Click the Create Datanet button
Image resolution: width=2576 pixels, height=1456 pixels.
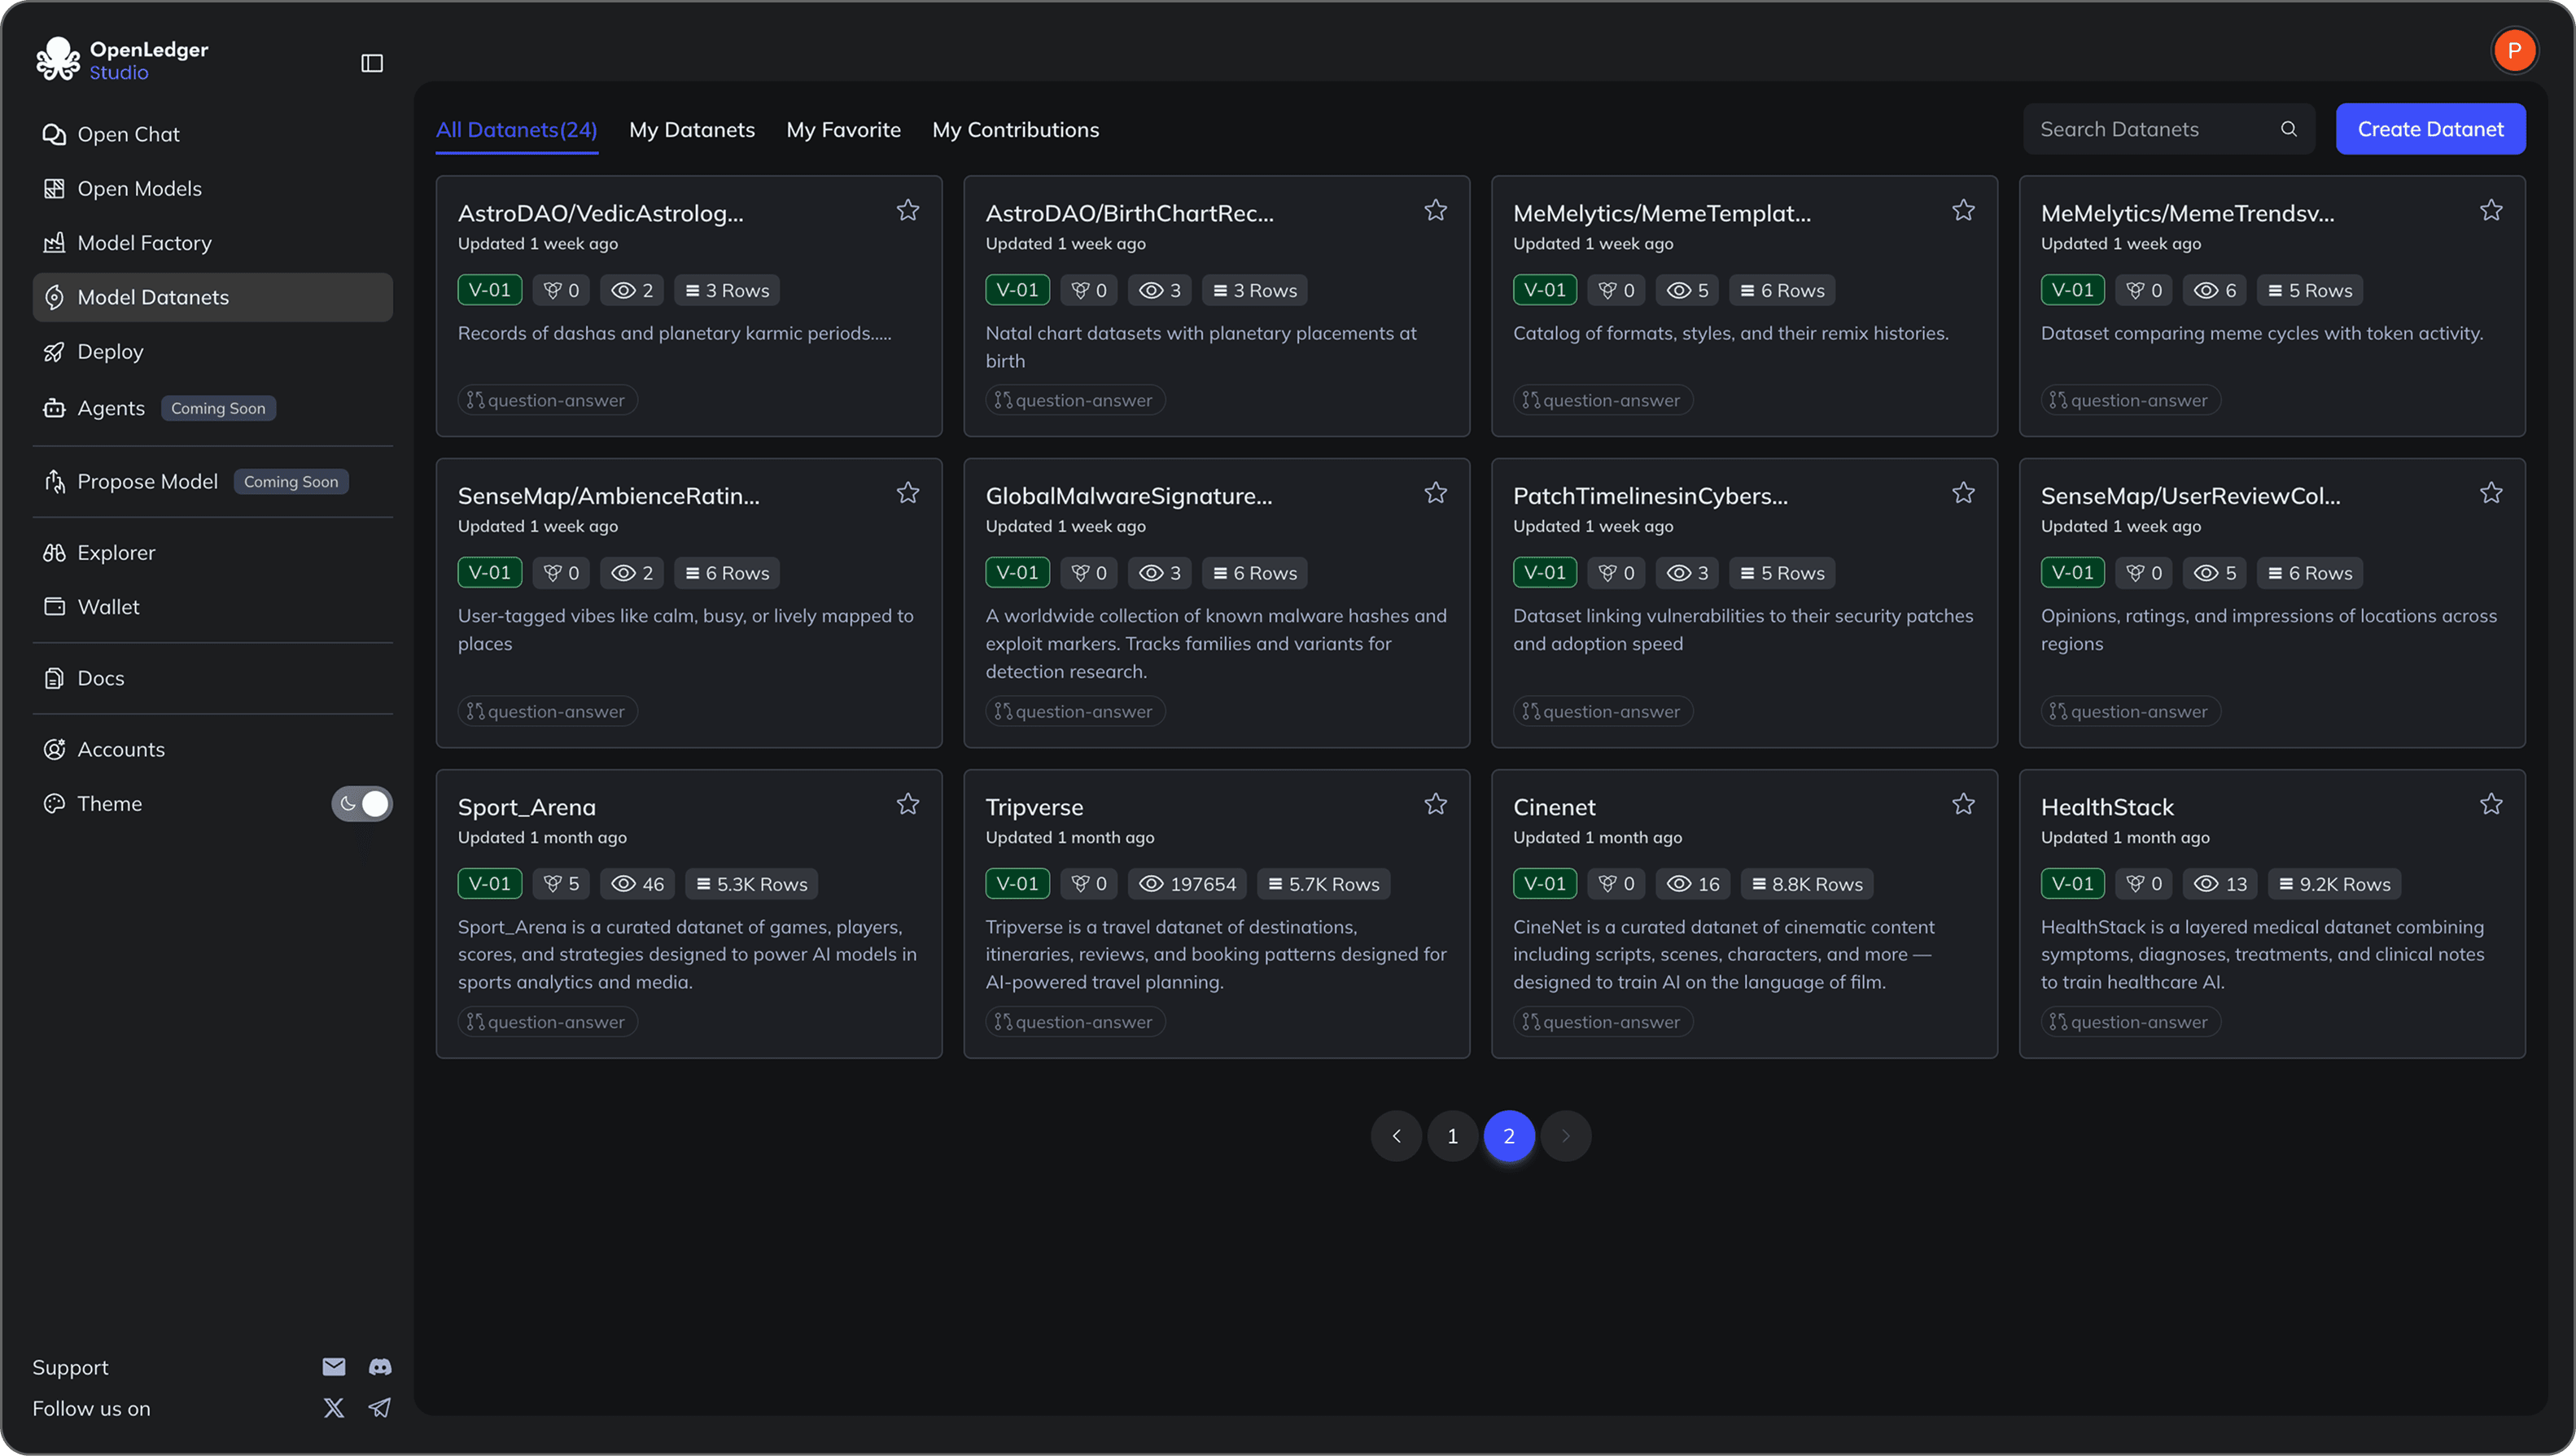pos(2431,128)
